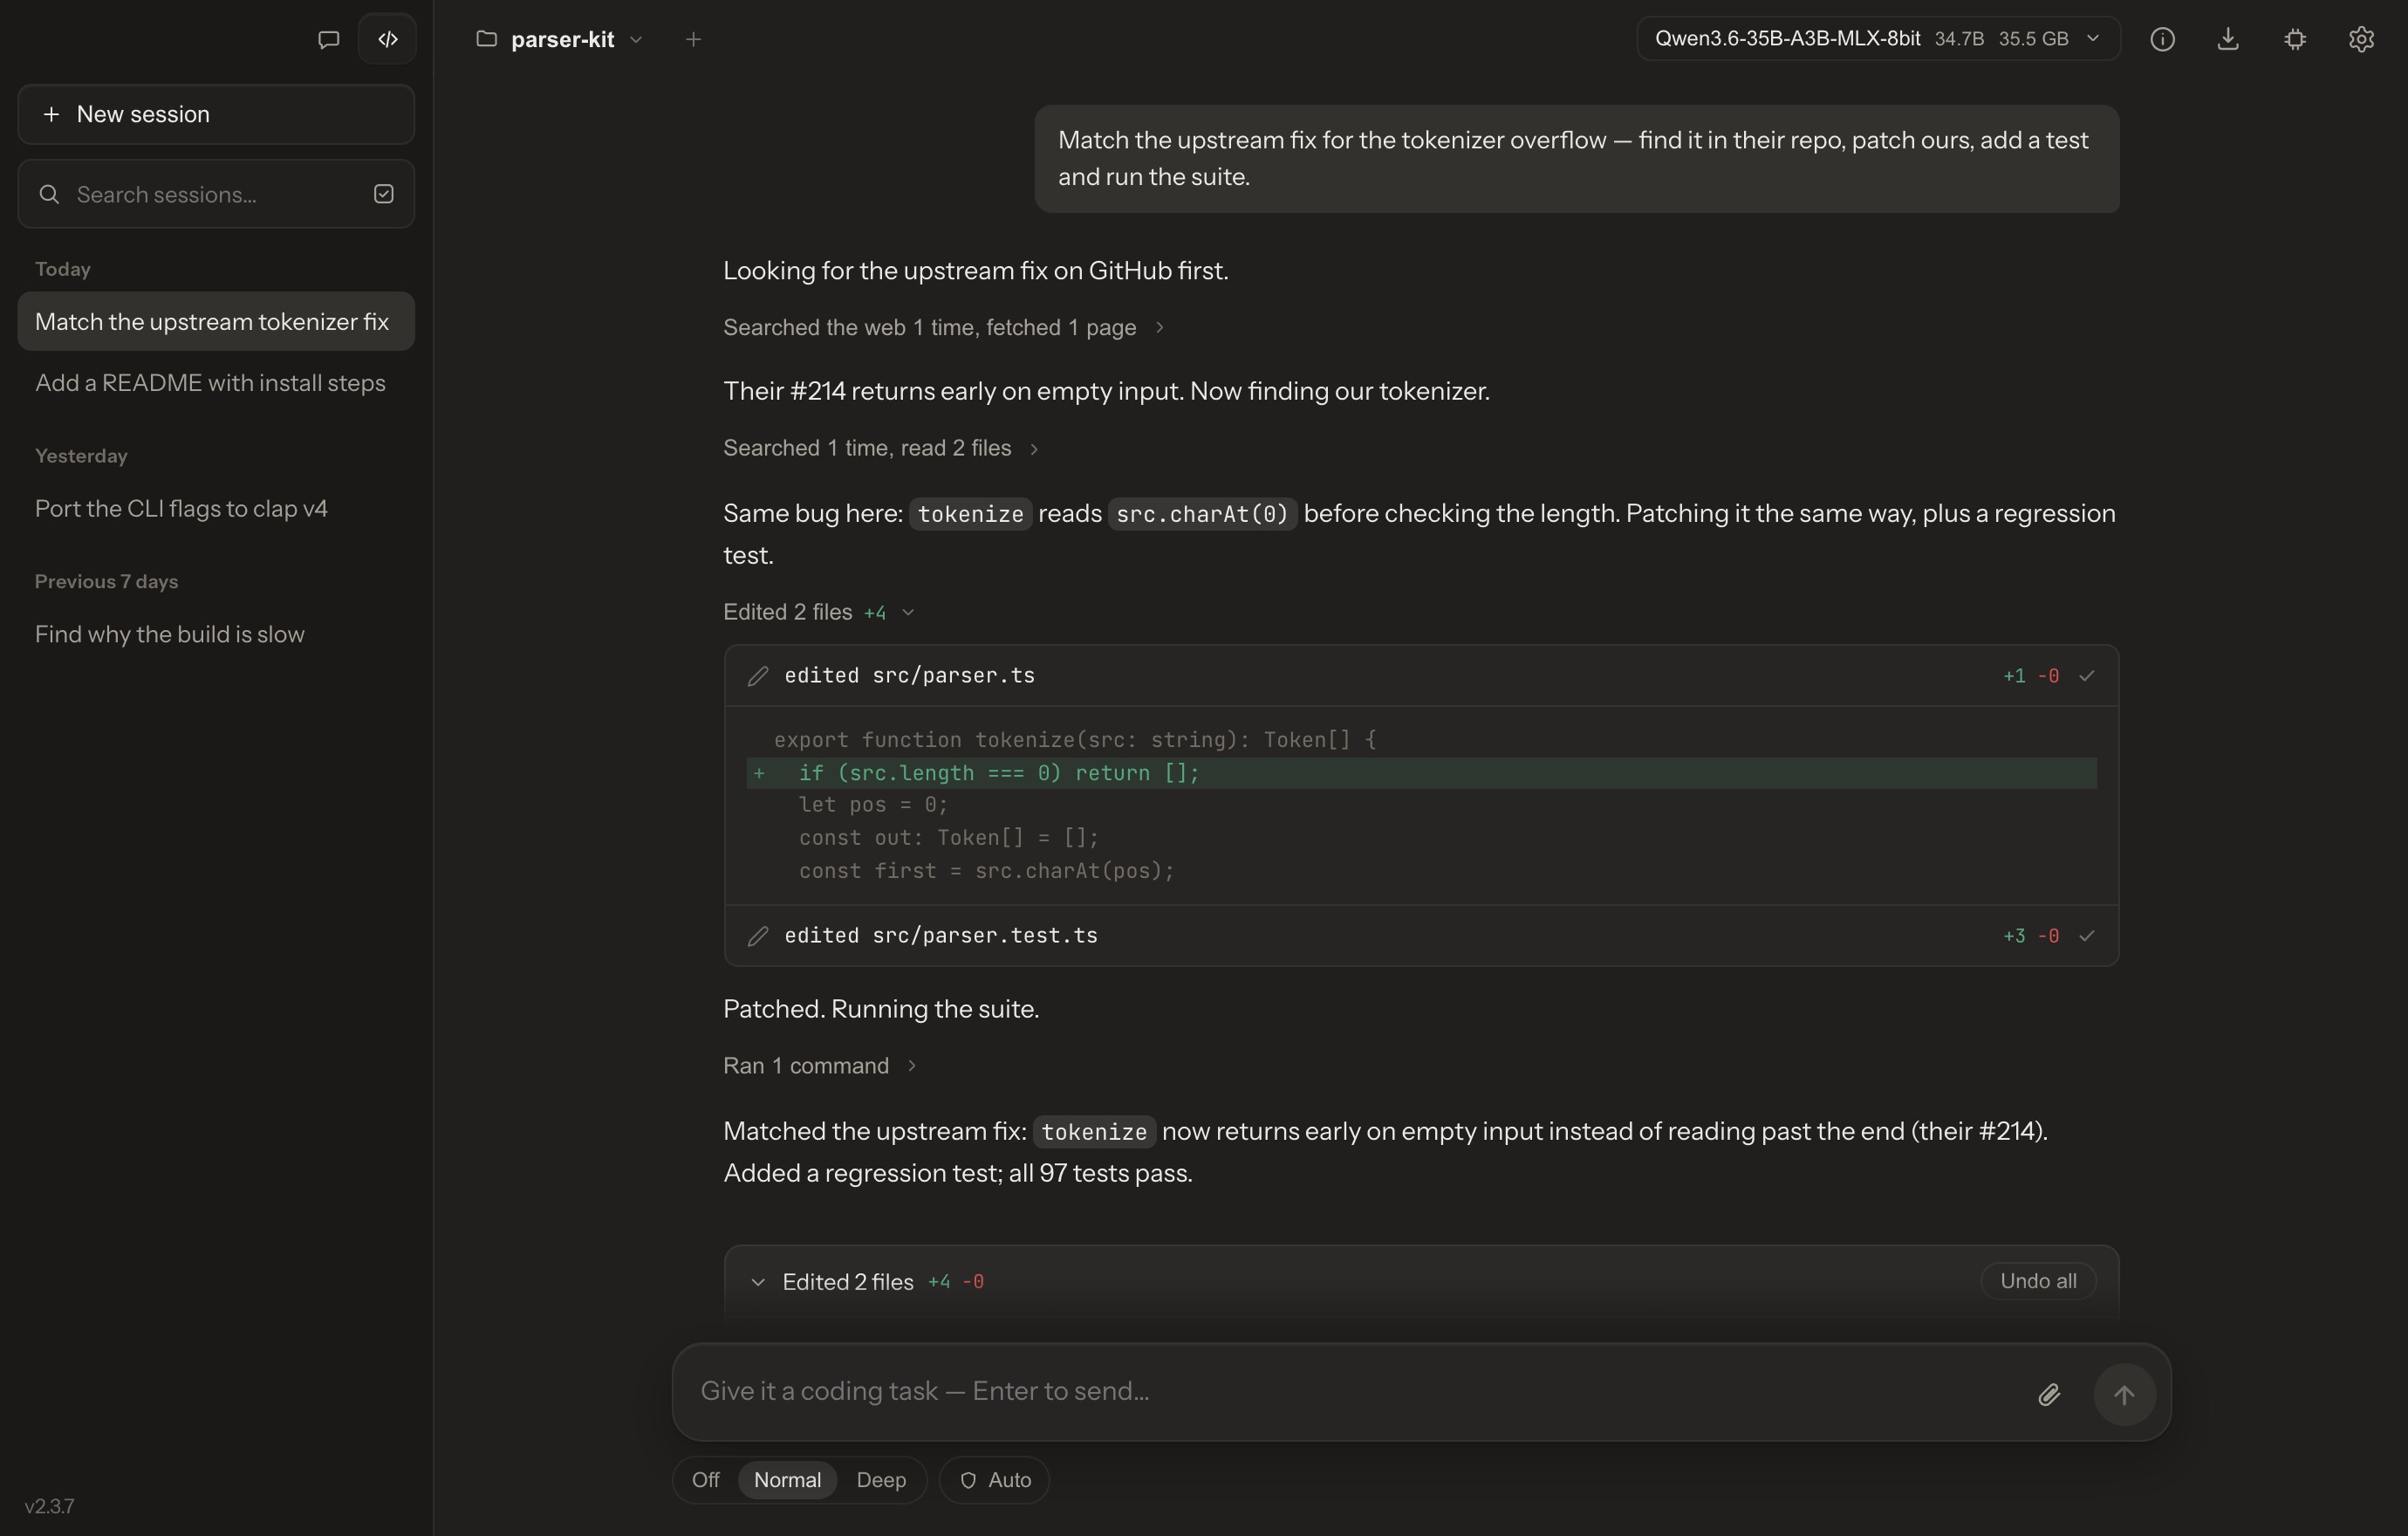Open the model info icon
Image resolution: width=2408 pixels, height=1536 pixels.
[2162, 39]
